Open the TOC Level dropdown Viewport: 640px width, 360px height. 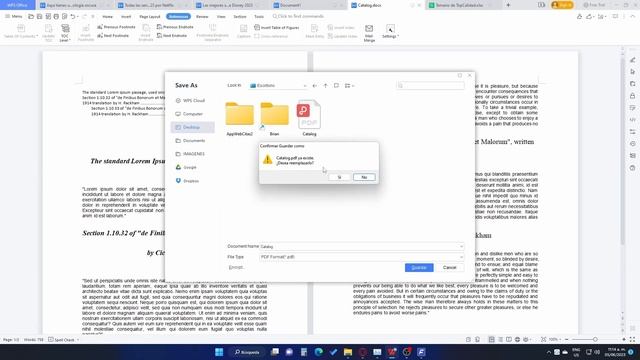(x=65, y=33)
